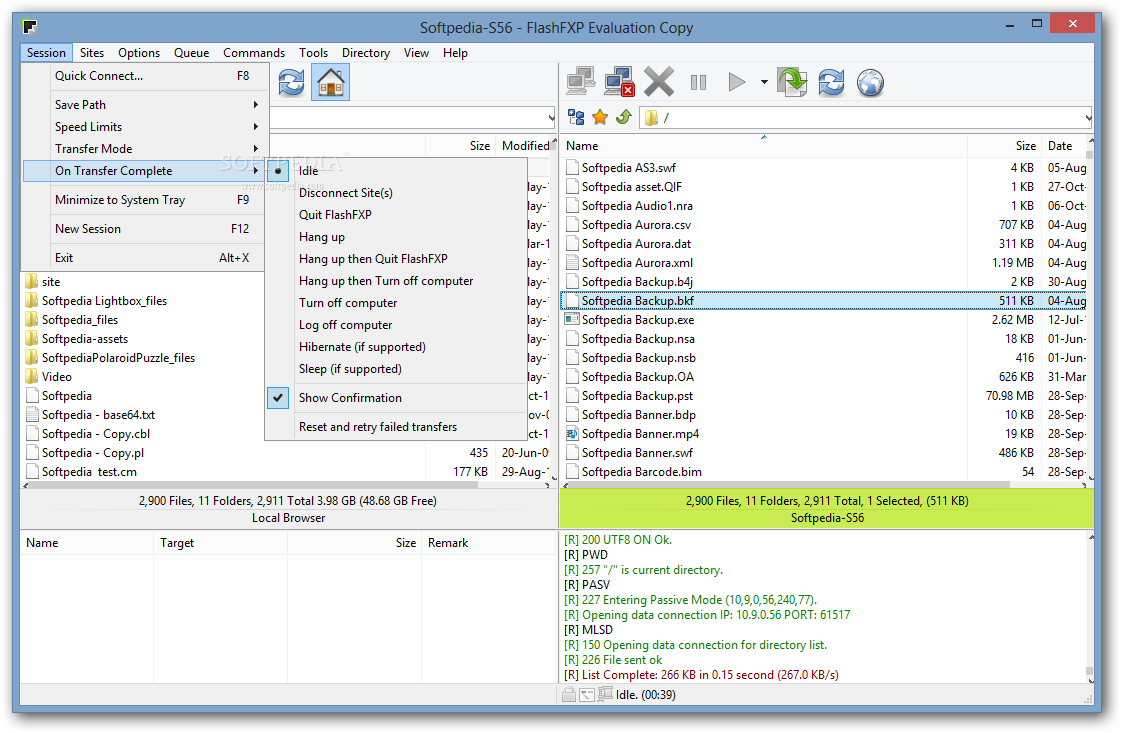The height and width of the screenshot is (733, 1122).
Task: Click the site folder icon in local list
Action: point(31,281)
